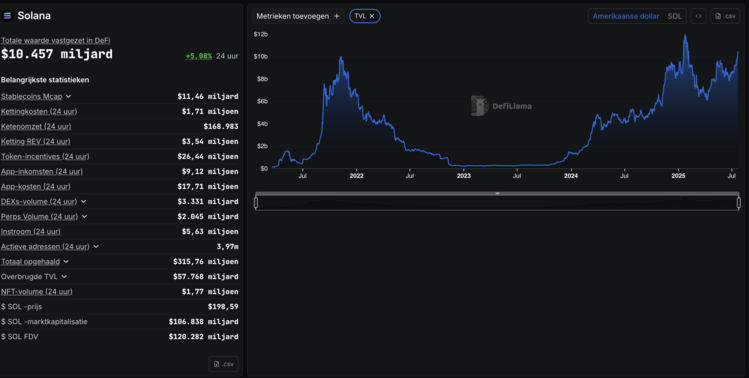Screen dimensions: 749x378
Task: Switch chart currency to SOL
Action: pyautogui.click(x=674, y=16)
